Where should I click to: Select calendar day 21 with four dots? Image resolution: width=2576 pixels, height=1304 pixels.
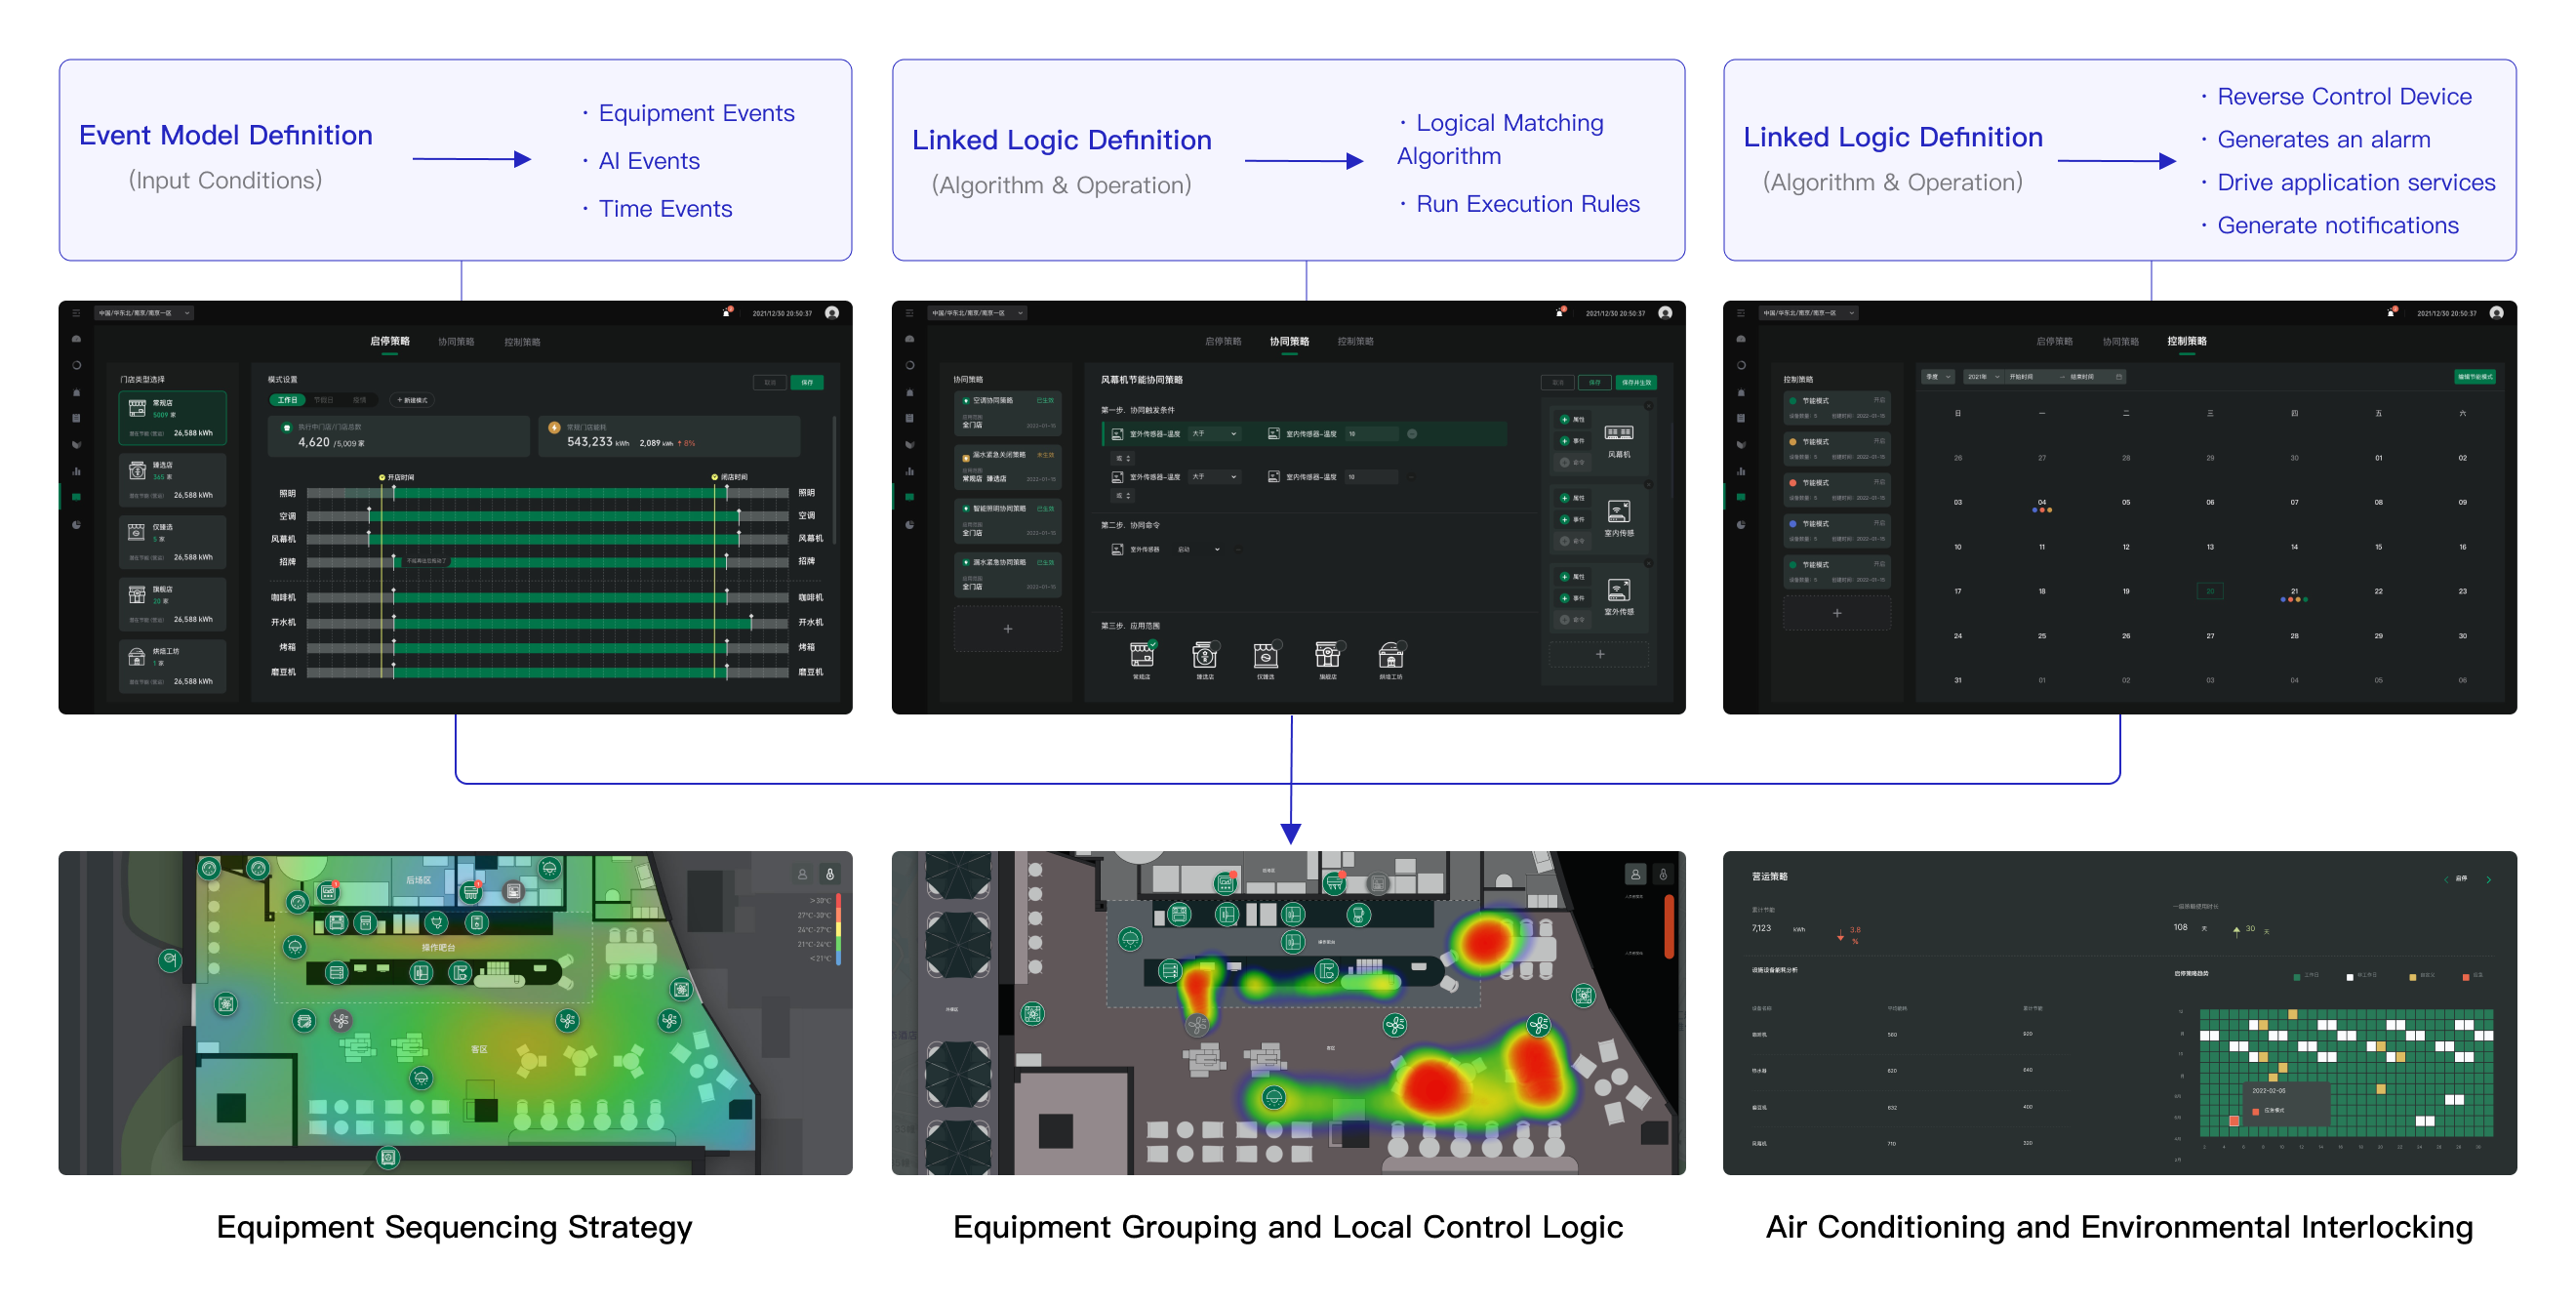tap(2294, 593)
